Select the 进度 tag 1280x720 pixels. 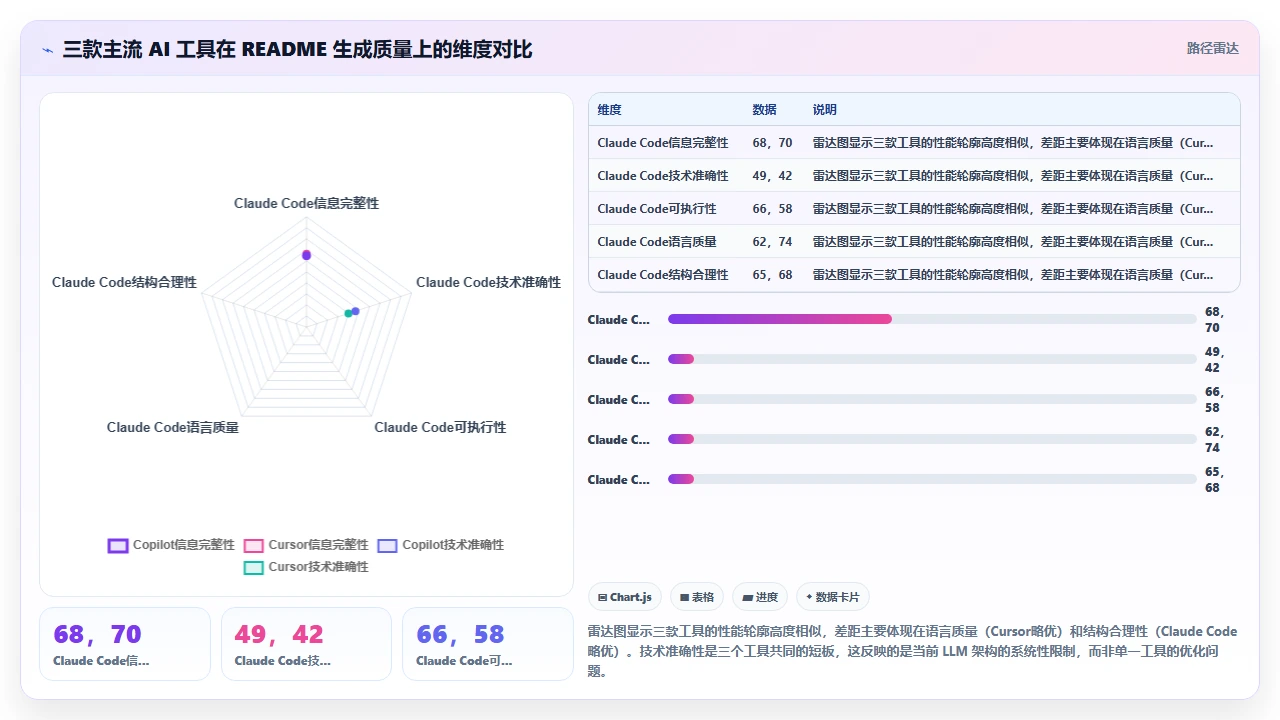coord(760,597)
